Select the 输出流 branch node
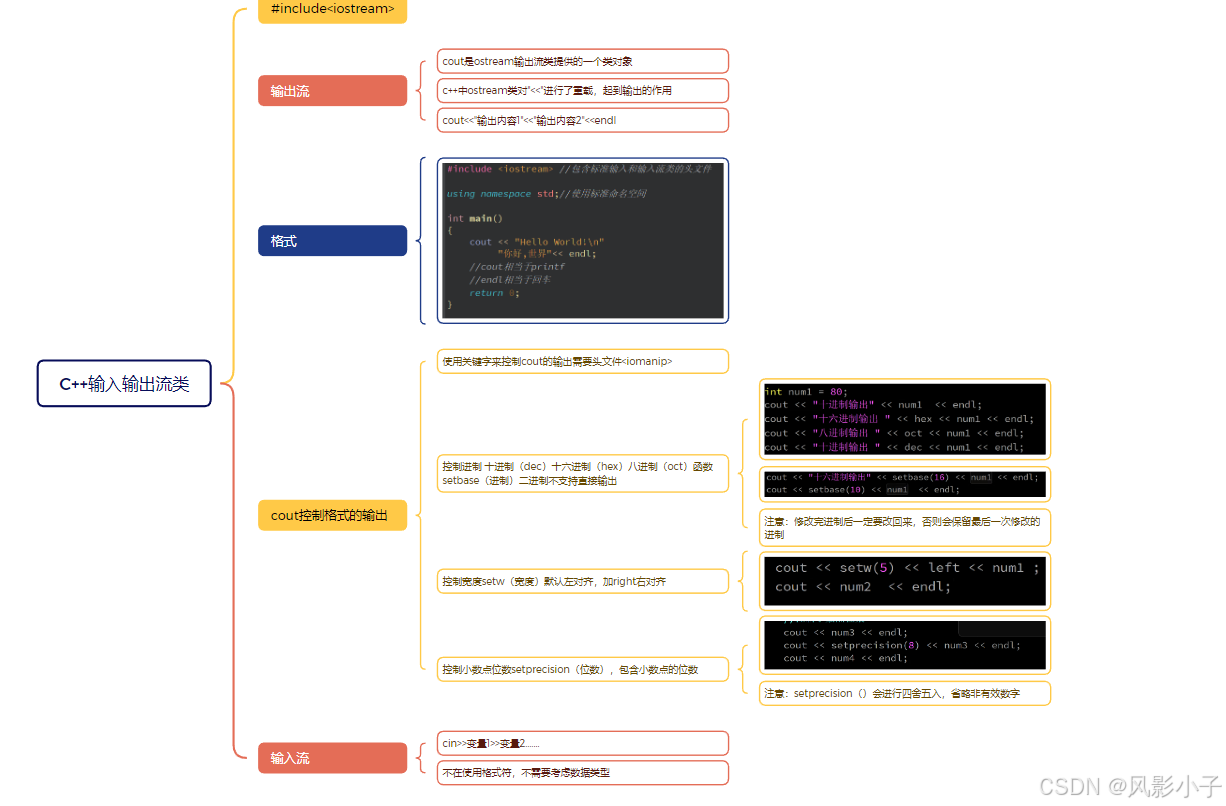The height and width of the screenshot is (806, 1226). 333,91
